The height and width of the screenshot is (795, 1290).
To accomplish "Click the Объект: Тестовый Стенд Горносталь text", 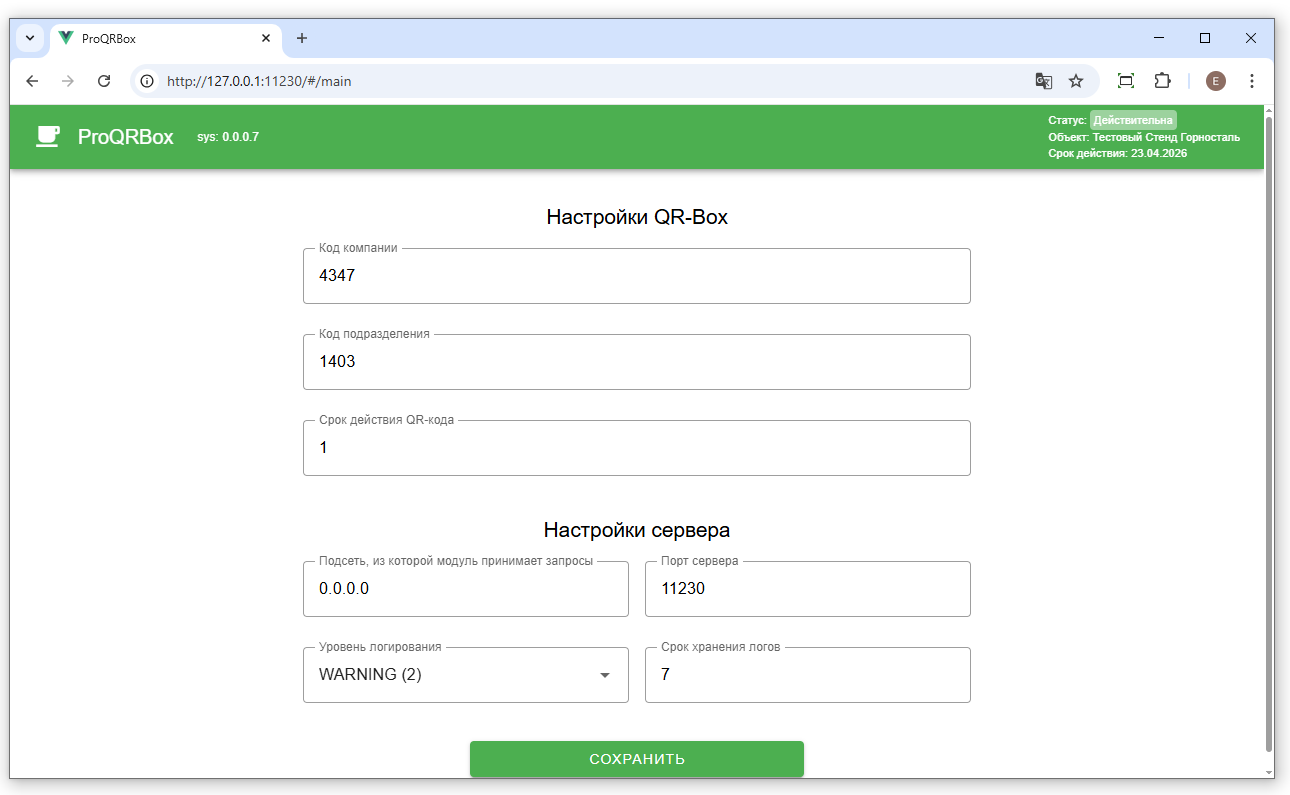I will (1144, 137).
